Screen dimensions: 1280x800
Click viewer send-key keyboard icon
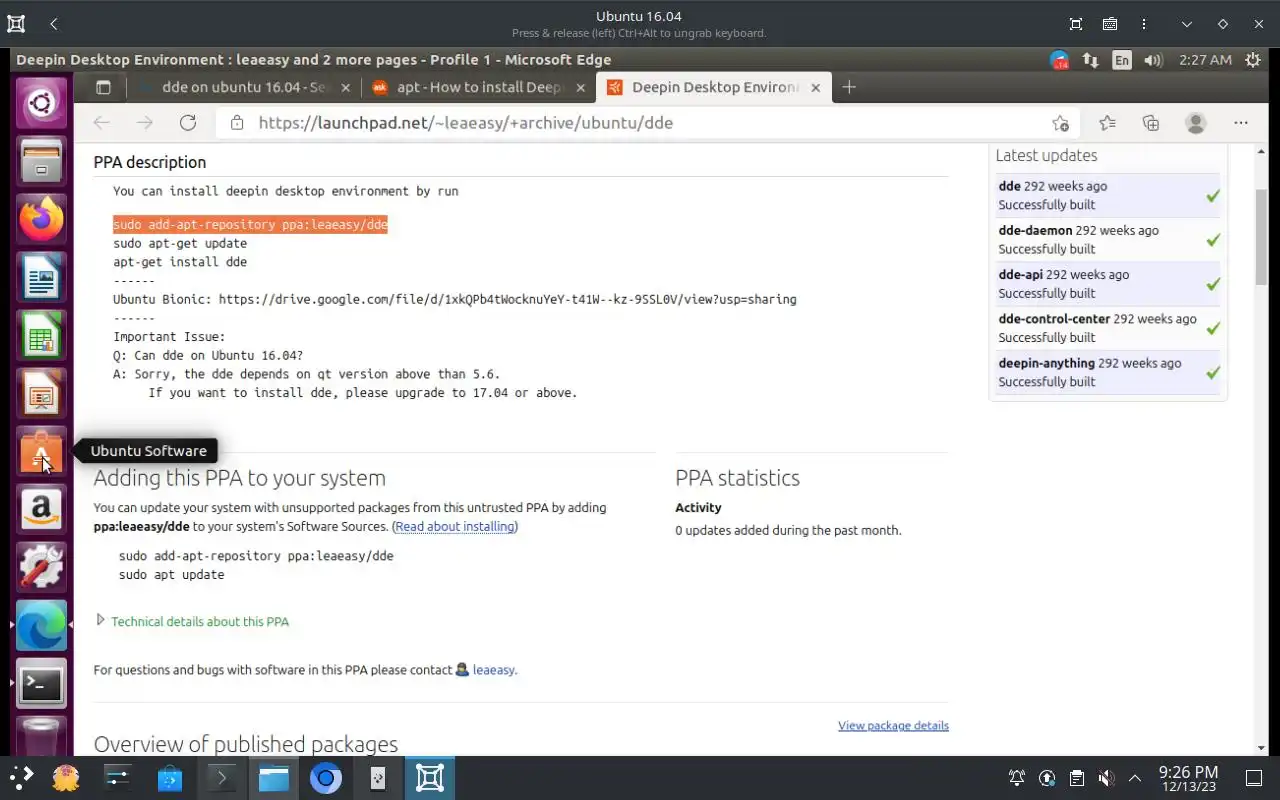pyautogui.click(x=1110, y=24)
